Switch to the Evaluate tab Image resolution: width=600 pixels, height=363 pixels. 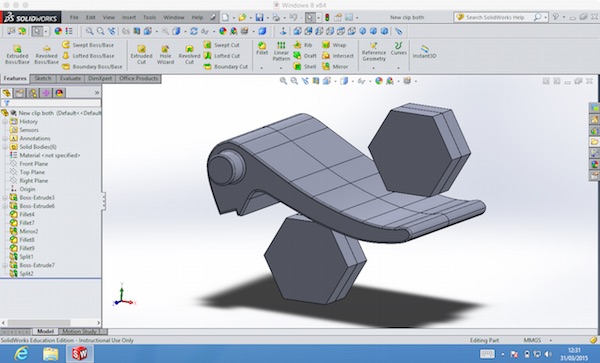pos(70,78)
